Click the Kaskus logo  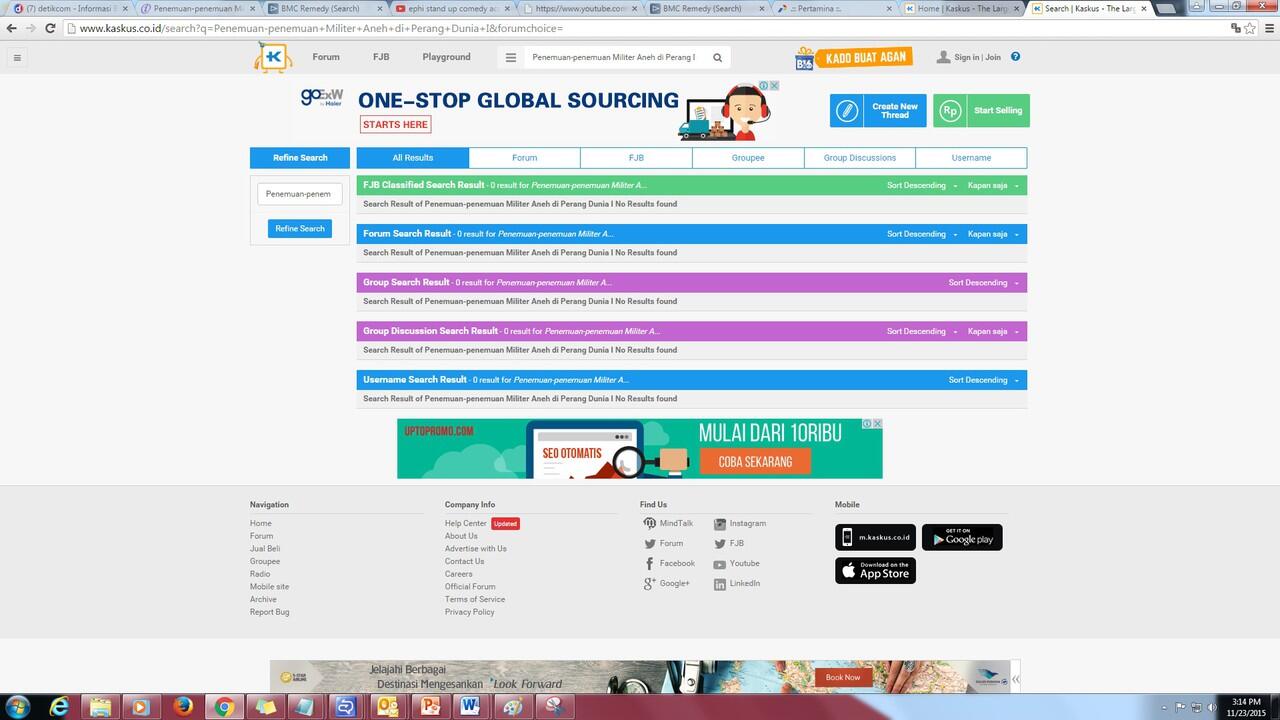coord(272,57)
